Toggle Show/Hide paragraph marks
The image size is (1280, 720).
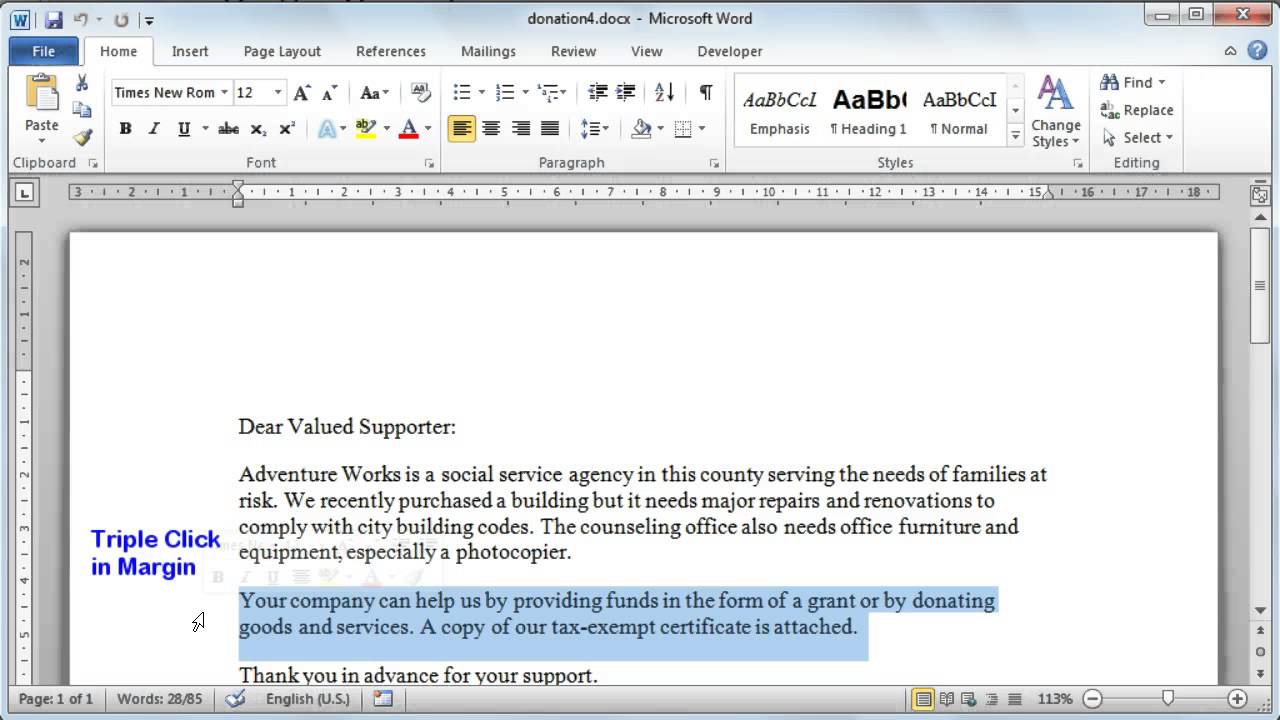click(x=706, y=93)
